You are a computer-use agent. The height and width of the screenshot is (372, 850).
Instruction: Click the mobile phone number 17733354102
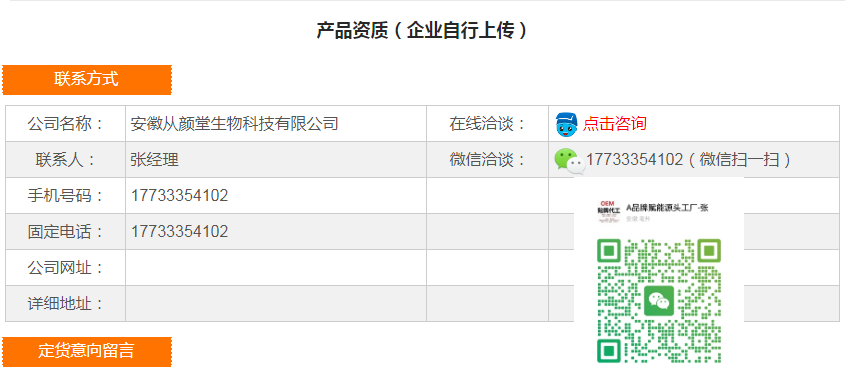tap(179, 195)
